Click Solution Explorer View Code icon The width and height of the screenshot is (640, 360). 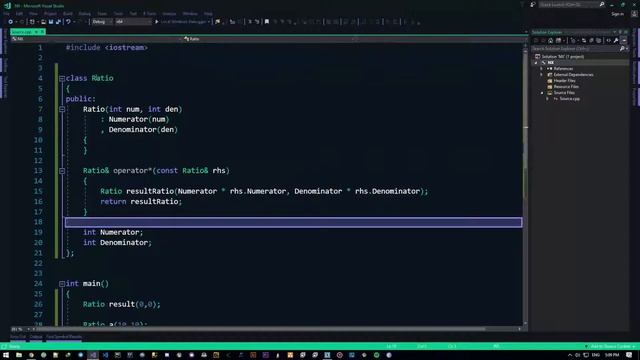[x=609, y=40]
